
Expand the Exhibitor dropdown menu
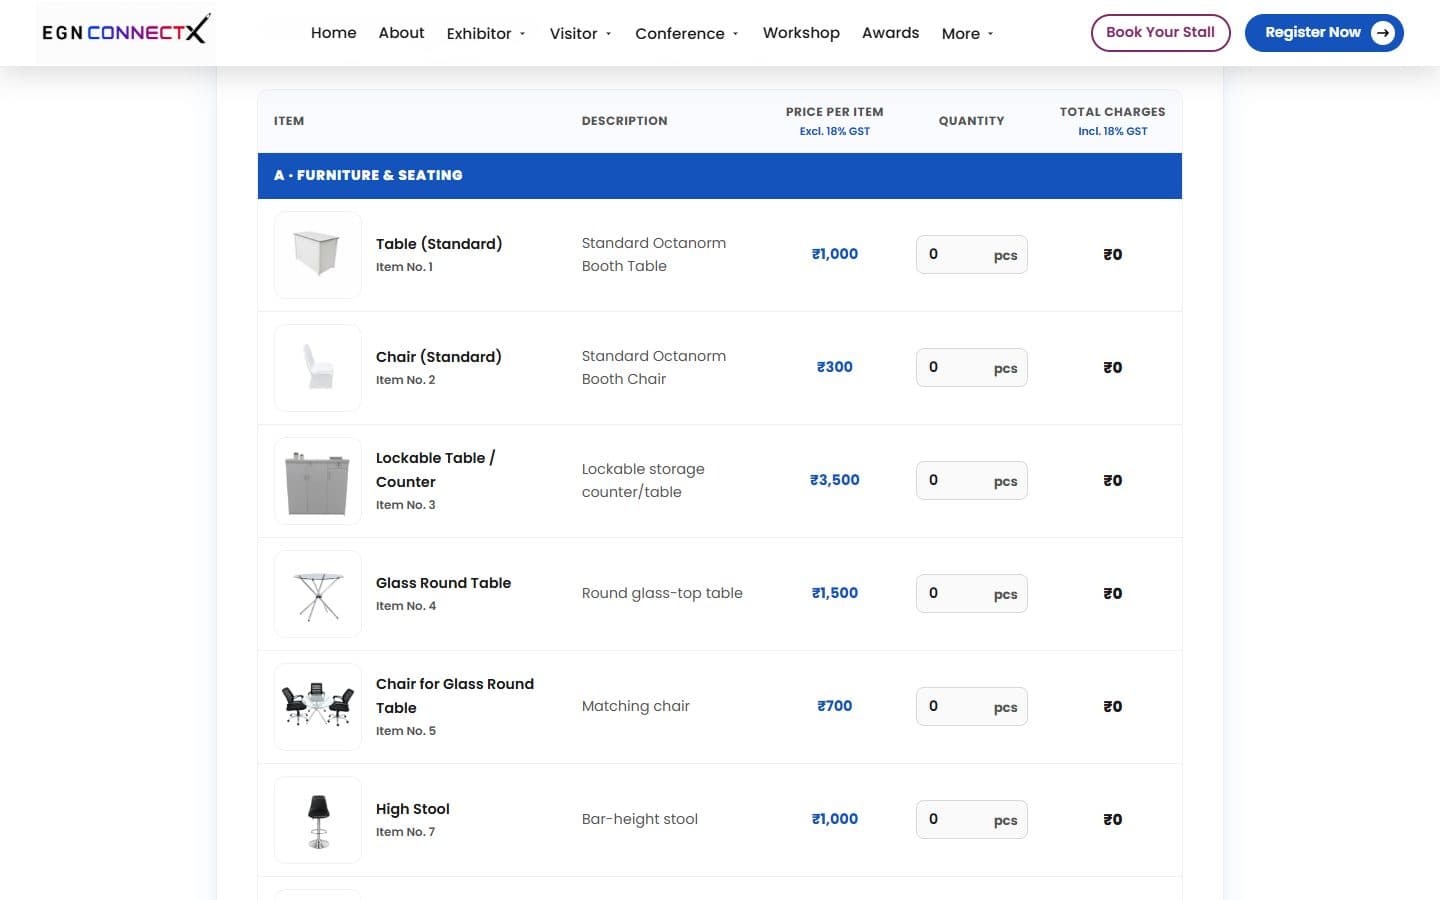click(x=486, y=33)
